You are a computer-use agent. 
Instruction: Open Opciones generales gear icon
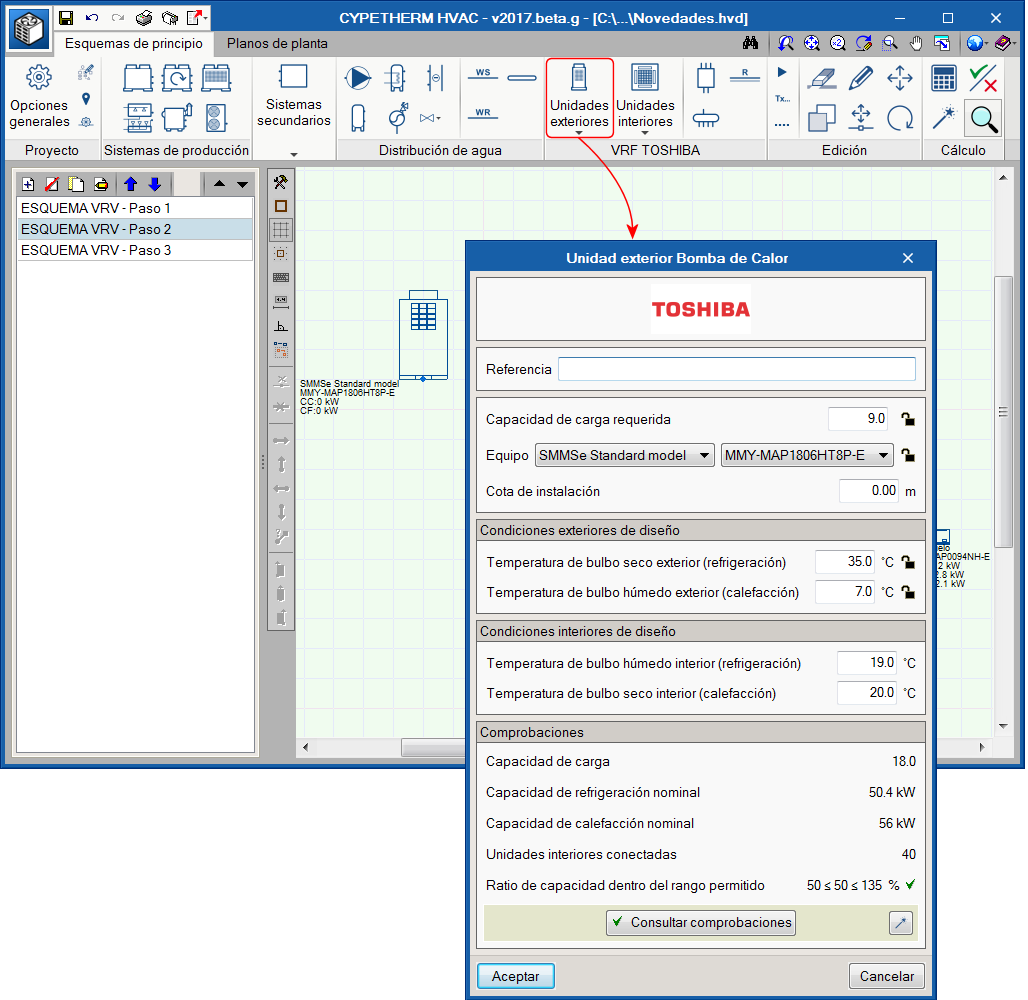click(38, 77)
